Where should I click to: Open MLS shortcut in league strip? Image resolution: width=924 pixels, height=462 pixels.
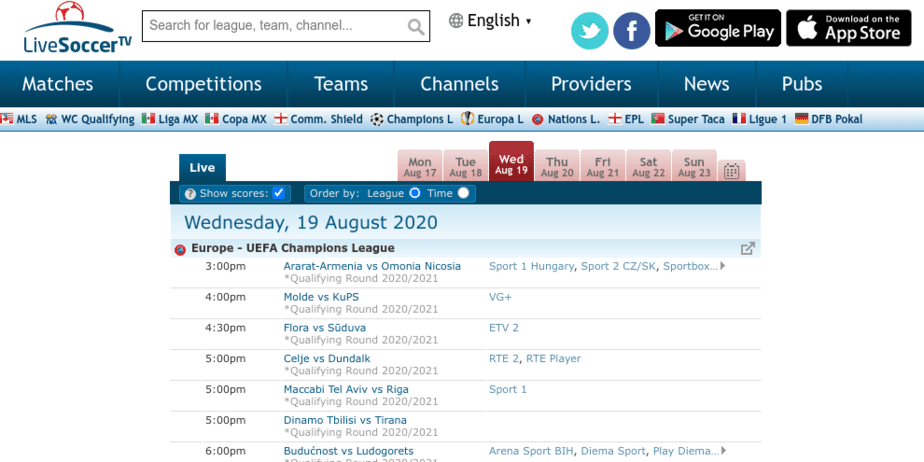19,119
